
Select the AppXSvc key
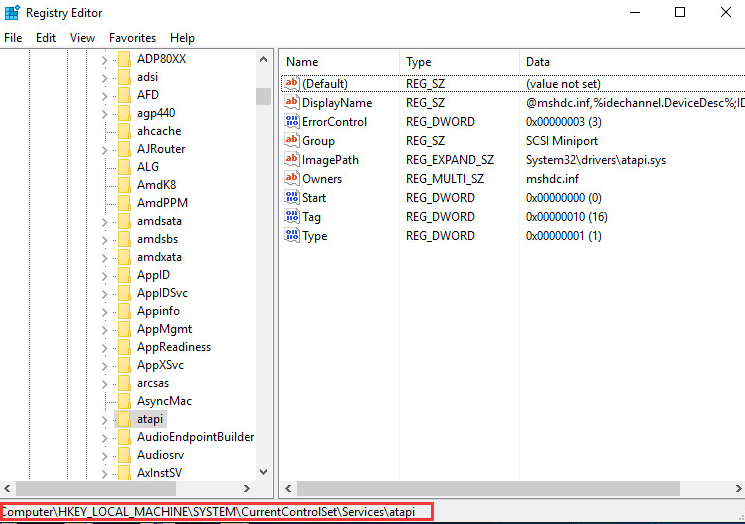coord(160,365)
